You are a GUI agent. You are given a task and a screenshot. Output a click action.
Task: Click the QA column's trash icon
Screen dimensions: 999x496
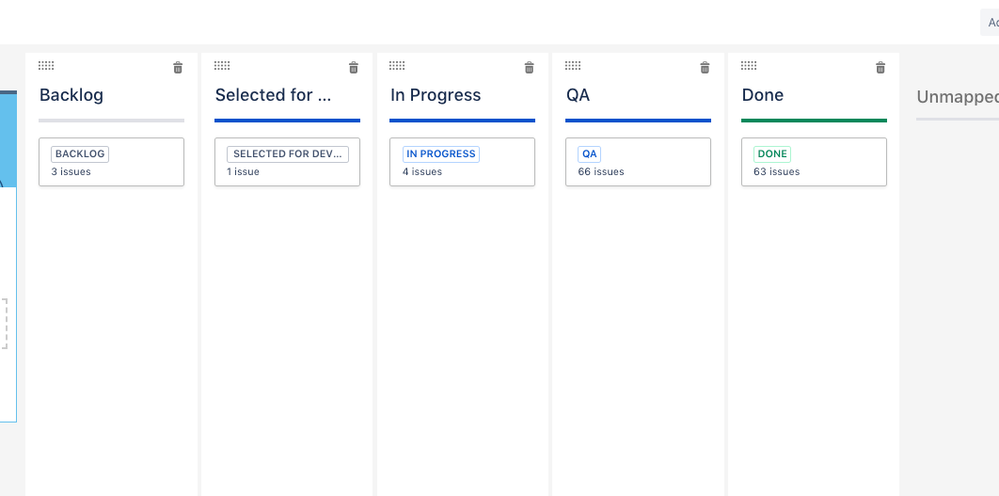tap(705, 67)
